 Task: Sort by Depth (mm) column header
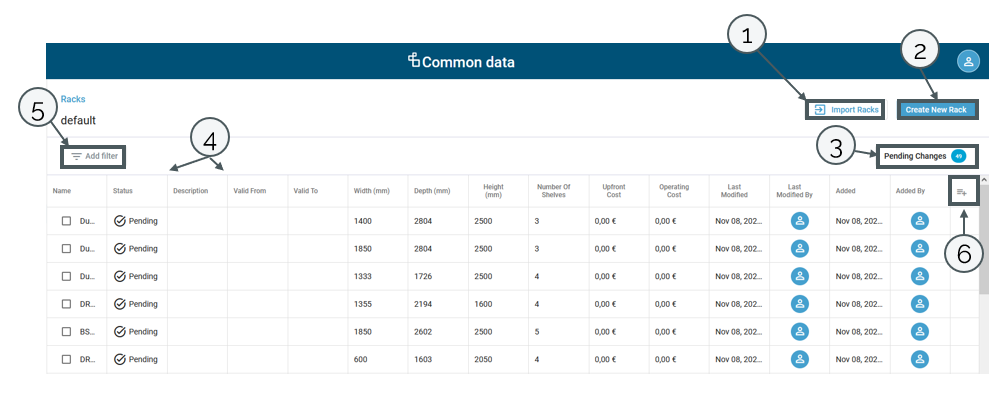tap(432, 191)
